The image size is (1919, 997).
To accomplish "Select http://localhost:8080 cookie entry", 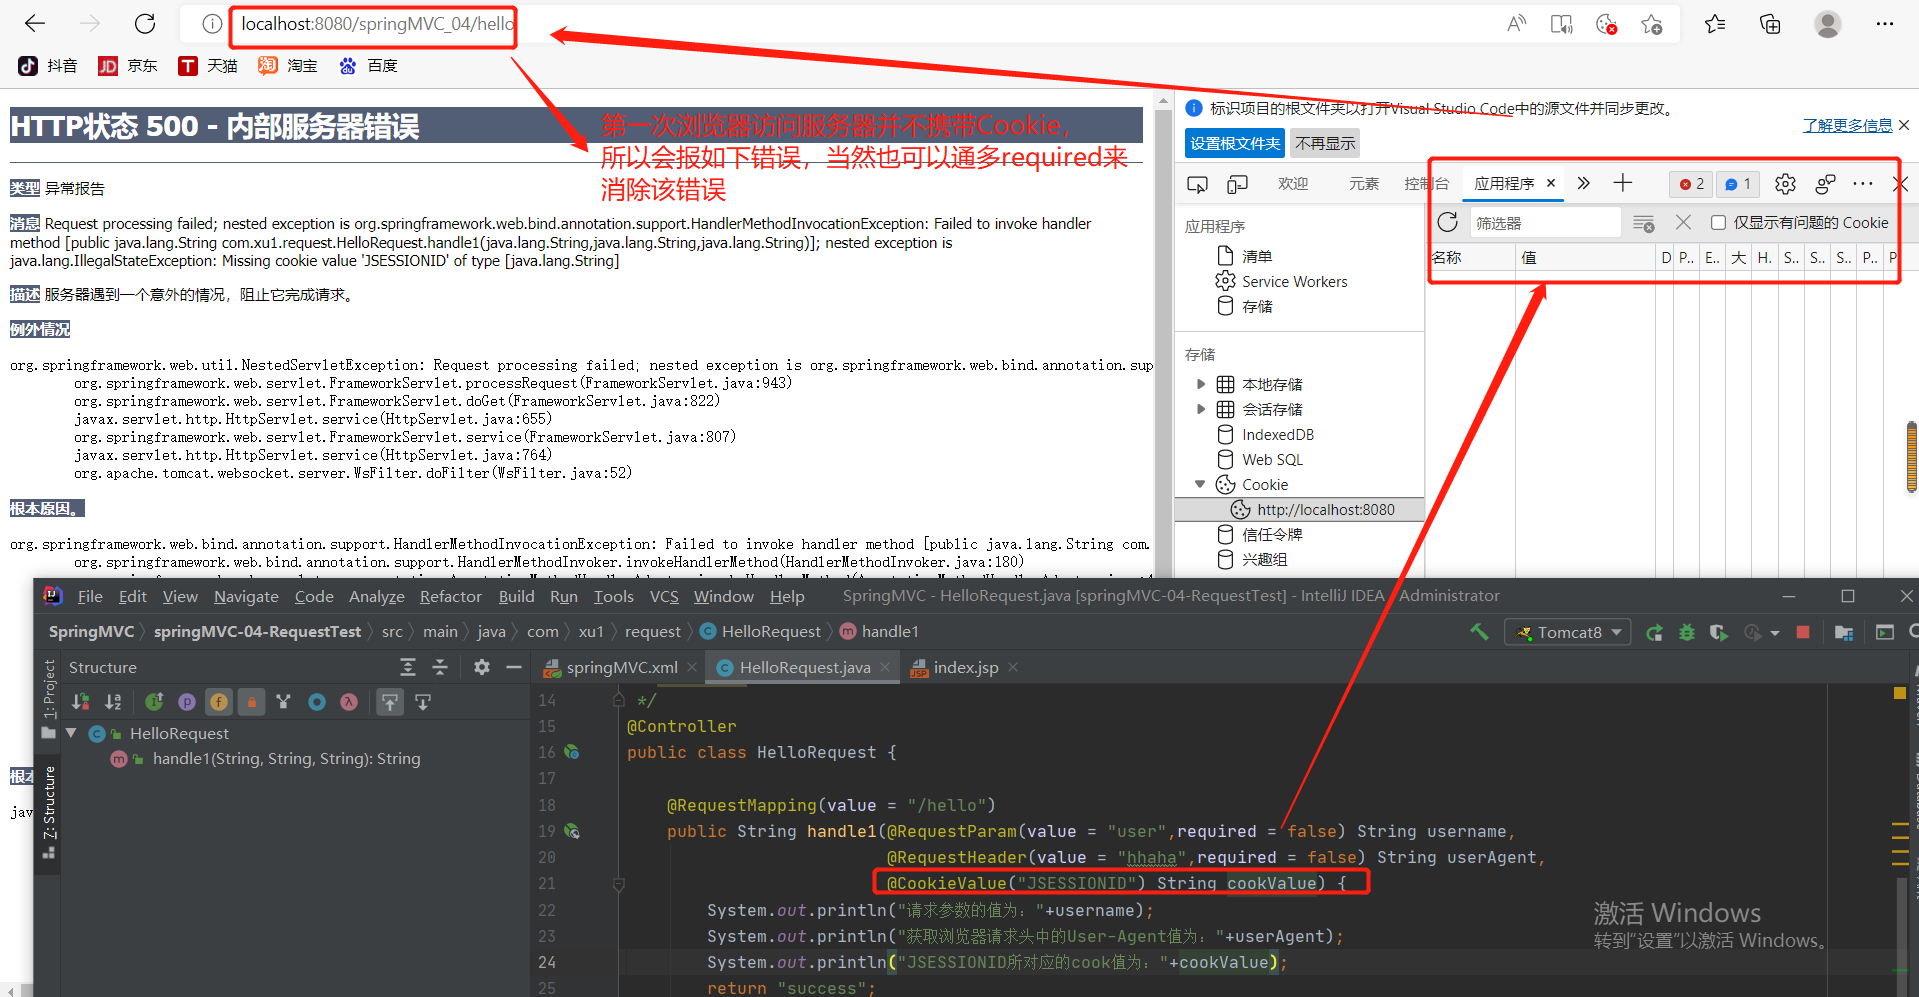I will point(1325,510).
